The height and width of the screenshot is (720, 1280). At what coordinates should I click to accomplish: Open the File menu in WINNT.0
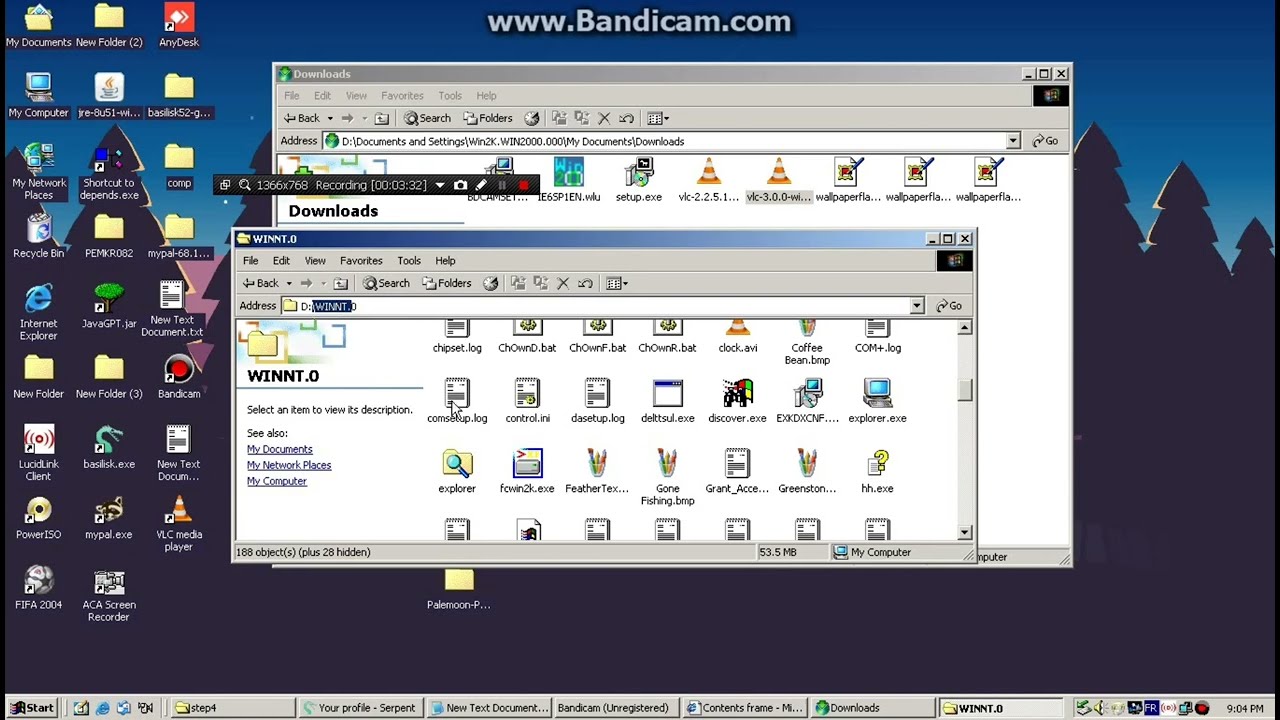(250, 261)
